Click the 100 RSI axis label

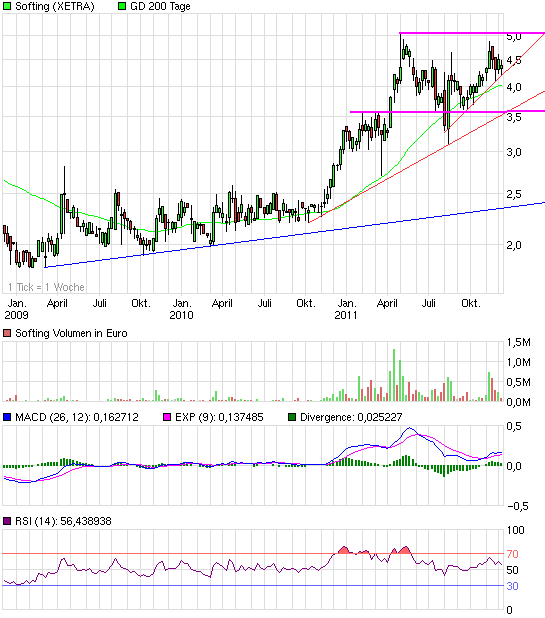point(515,530)
